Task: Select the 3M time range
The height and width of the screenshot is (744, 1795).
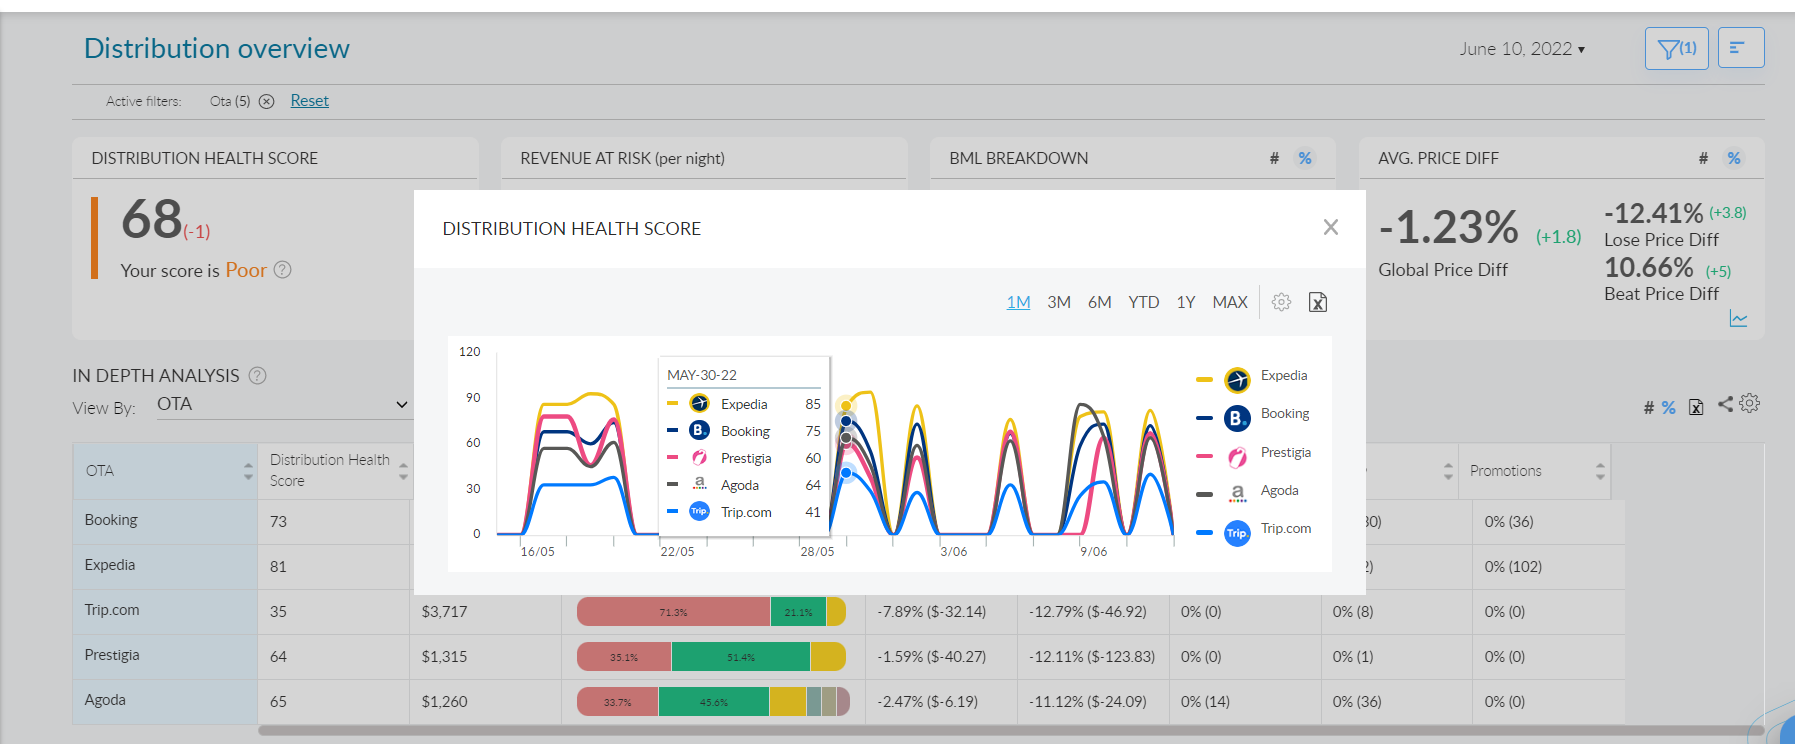Action: pyautogui.click(x=1059, y=302)
